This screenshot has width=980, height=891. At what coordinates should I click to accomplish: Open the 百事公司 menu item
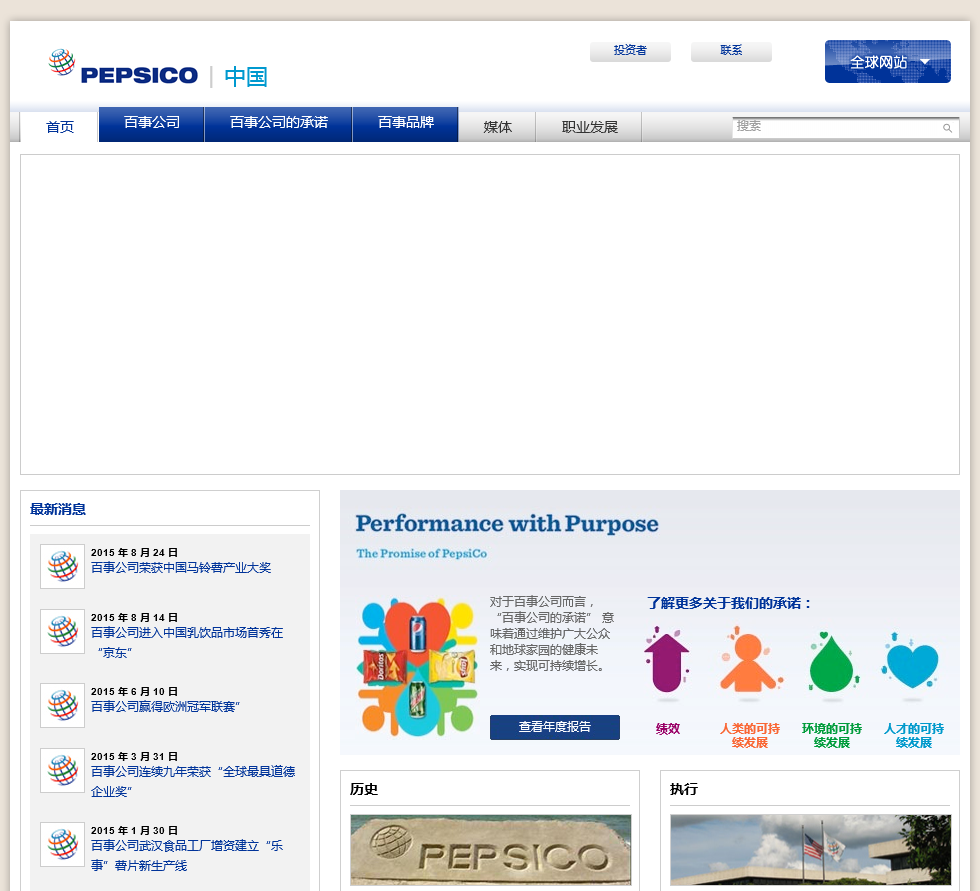(151, 124)
